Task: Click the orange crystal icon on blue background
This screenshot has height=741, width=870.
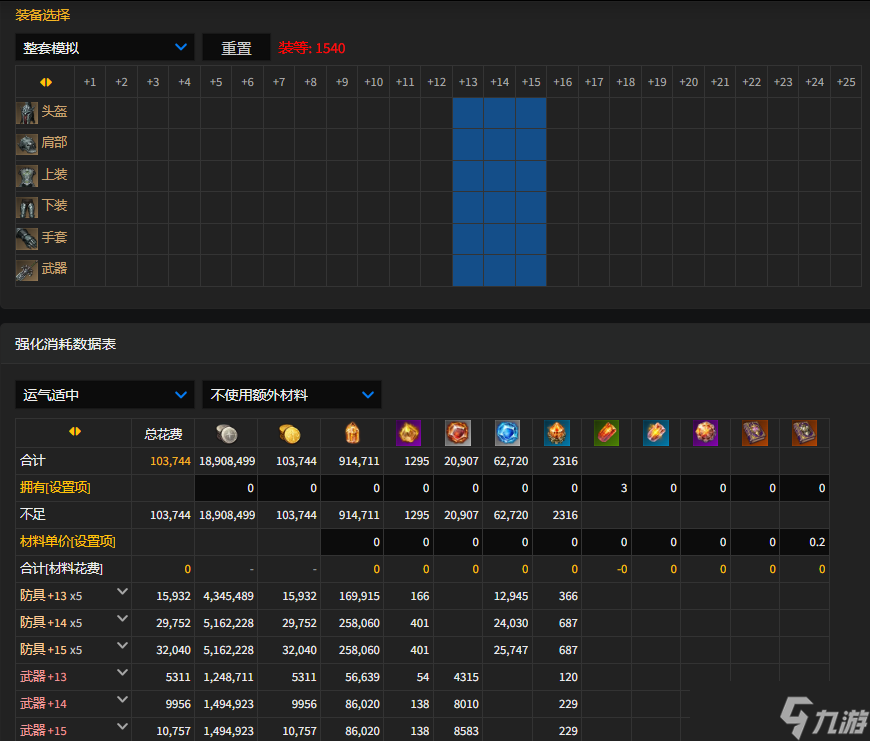Action: [656, 433]
